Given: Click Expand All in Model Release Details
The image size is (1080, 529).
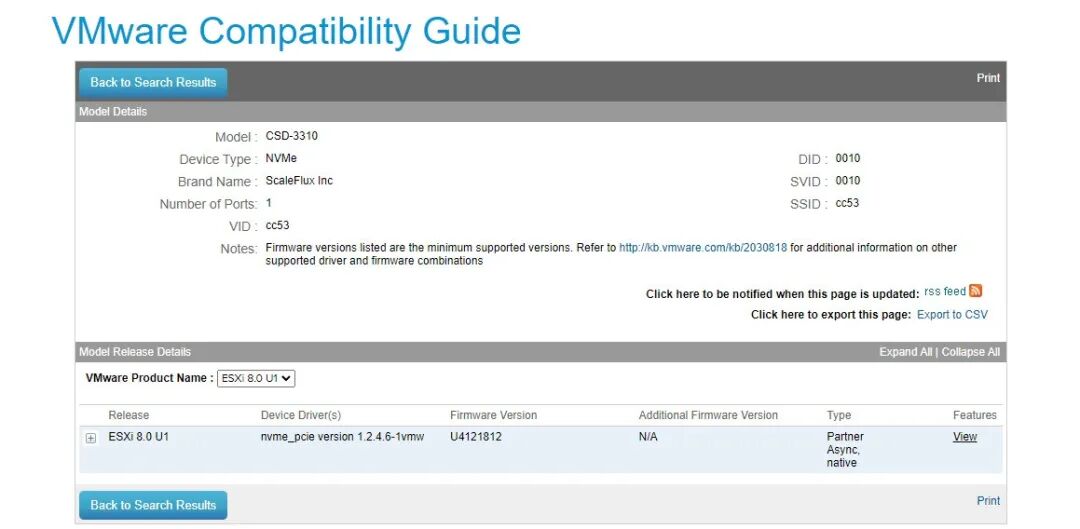Looking at the screenshot, I should [x=905, y=351].
